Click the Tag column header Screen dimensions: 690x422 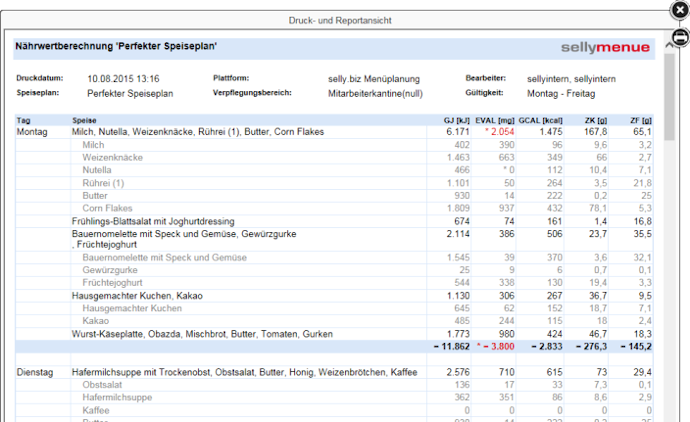click(24, 120)
